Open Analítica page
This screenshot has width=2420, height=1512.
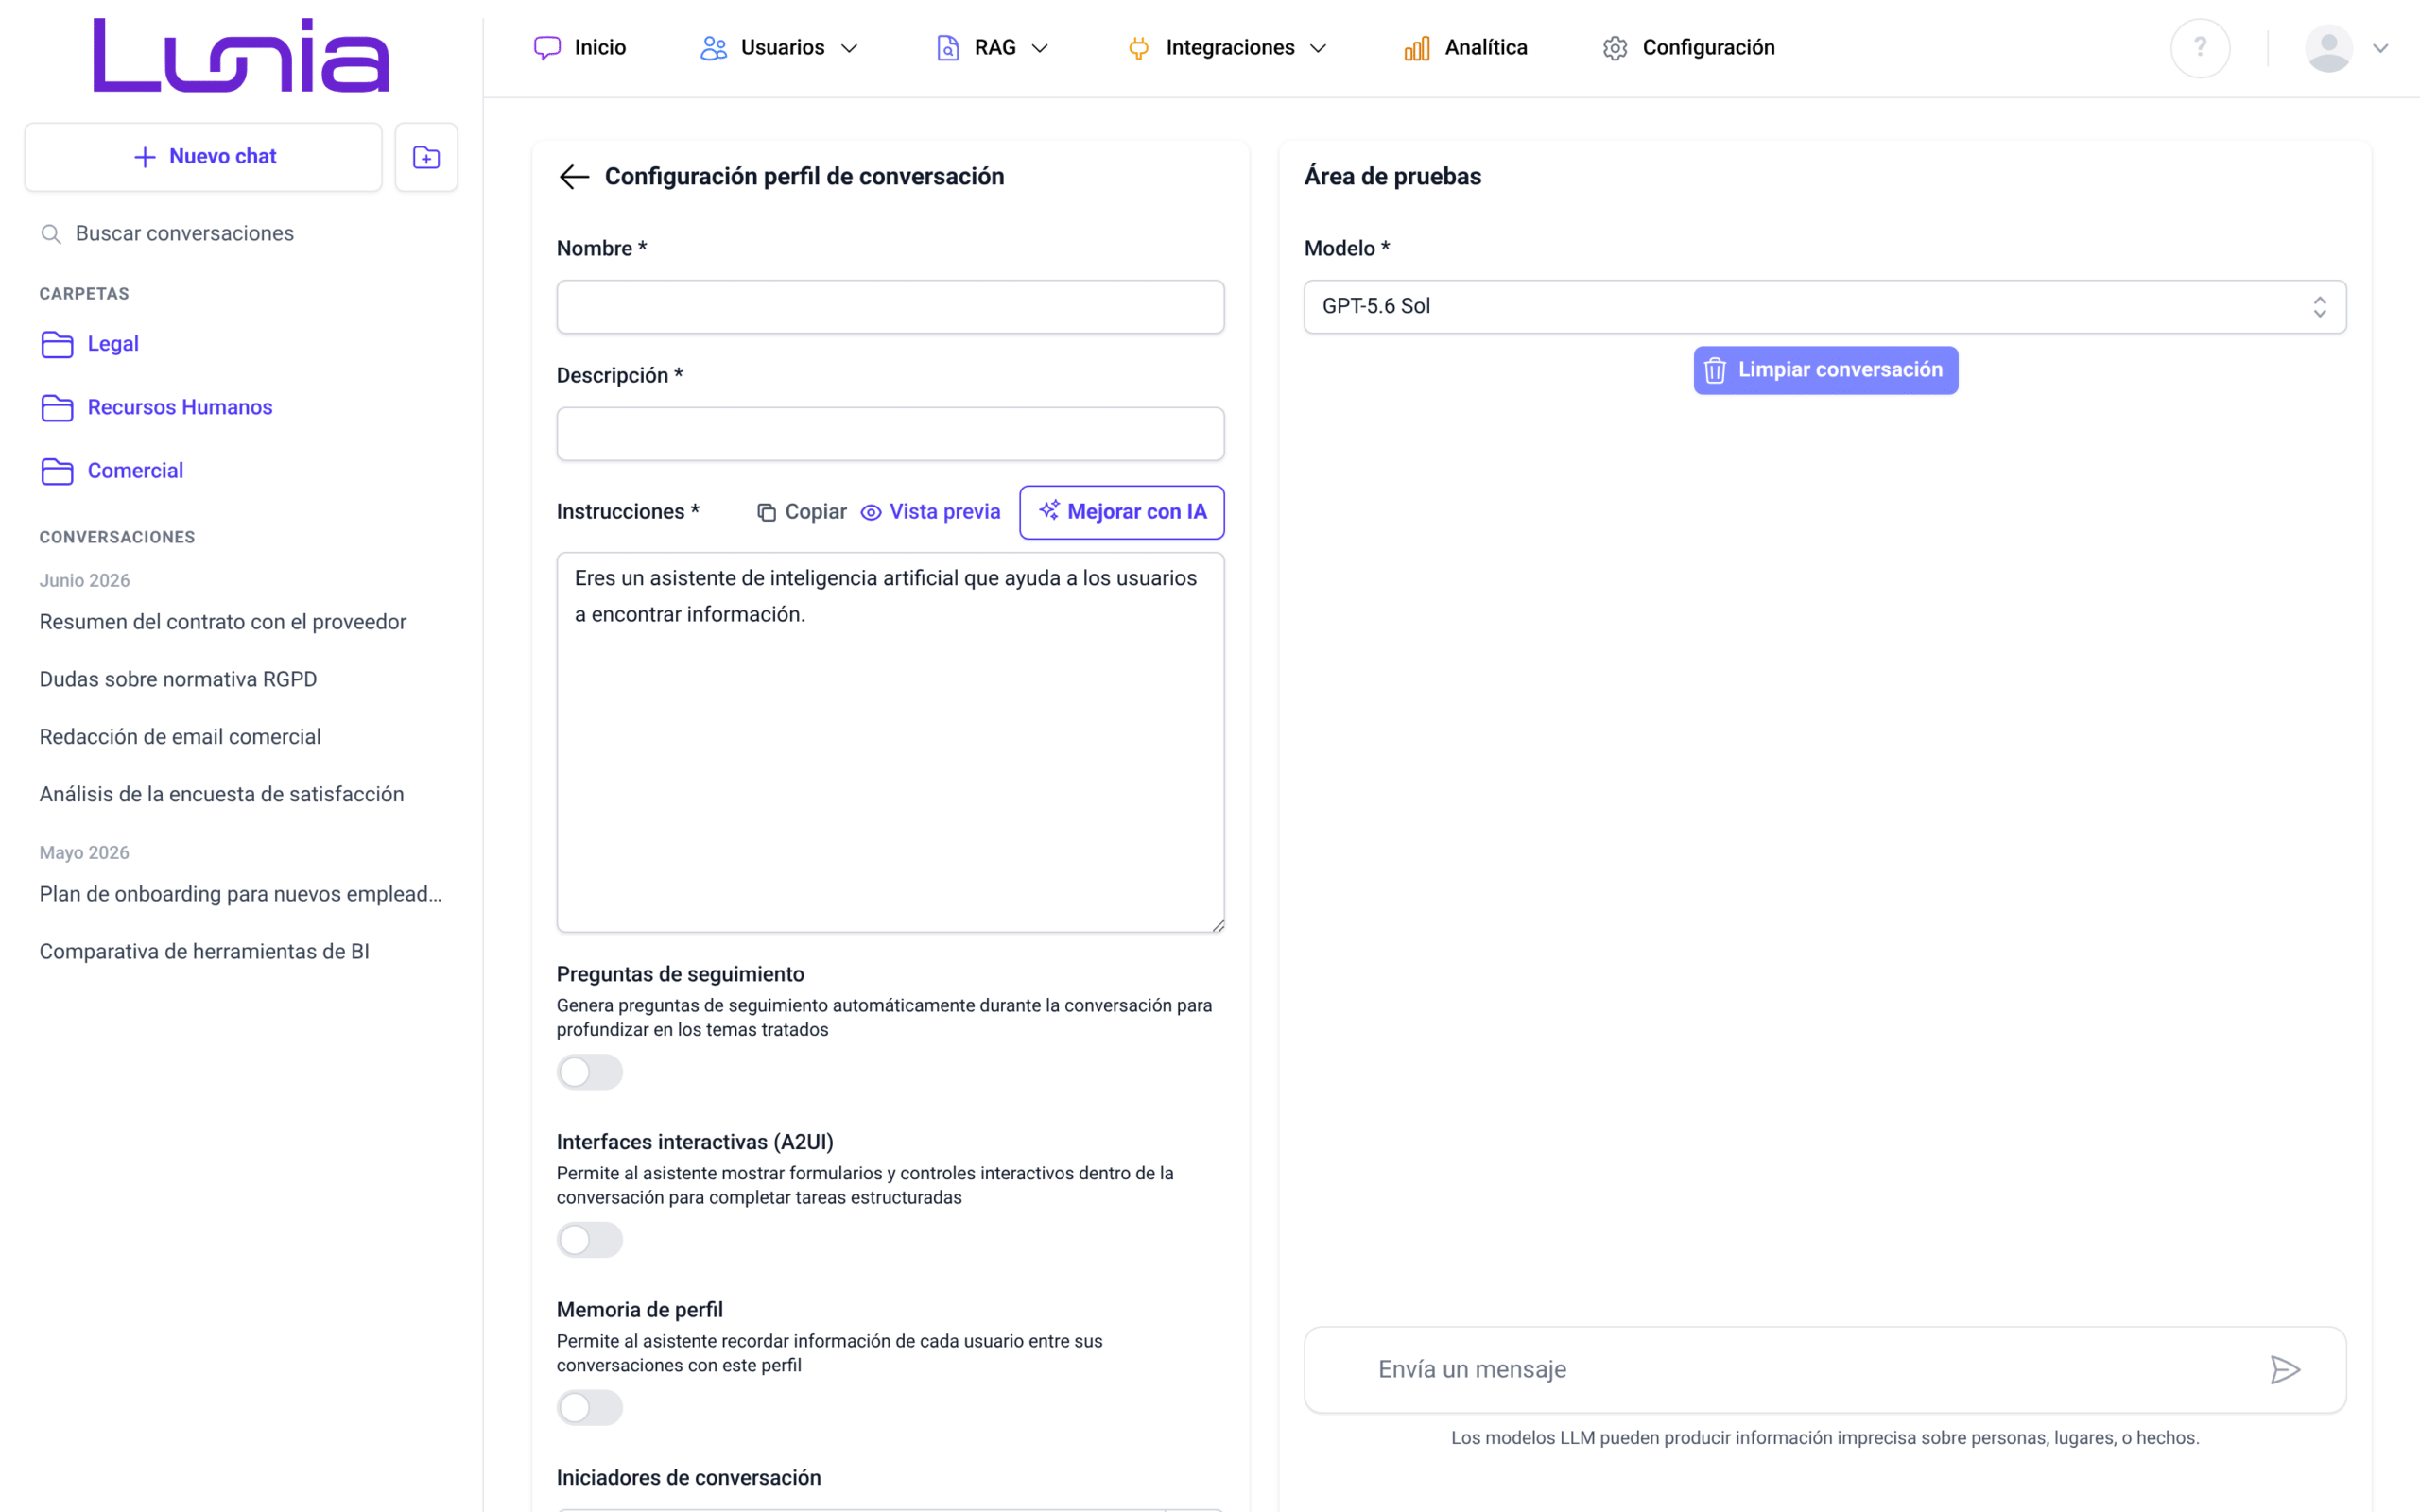click(1466, 48)
